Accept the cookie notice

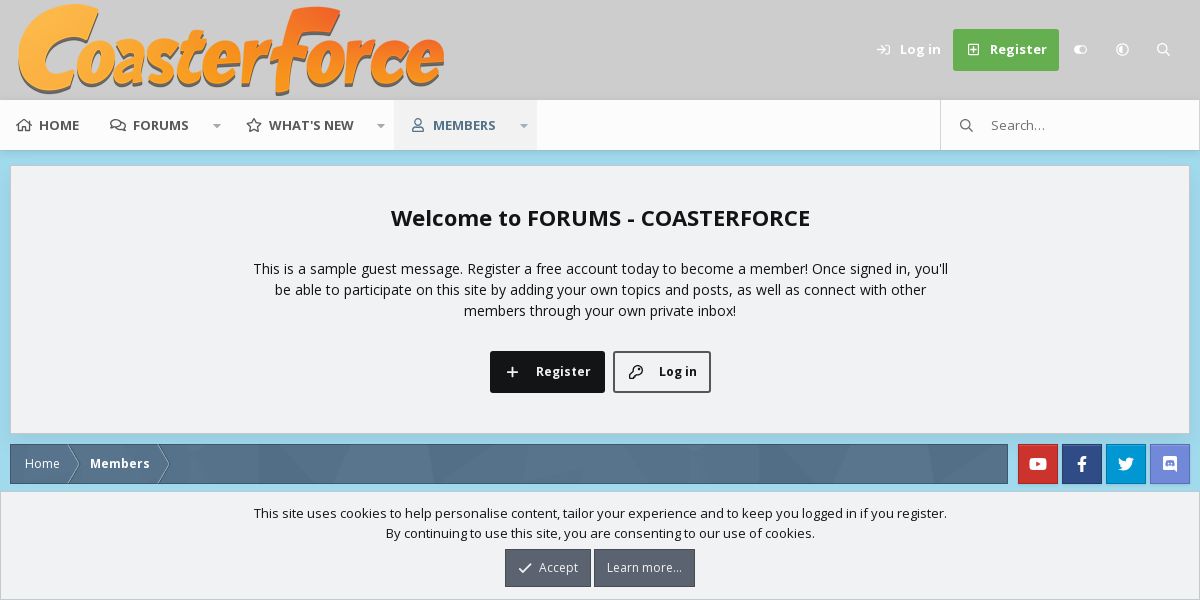548,568
